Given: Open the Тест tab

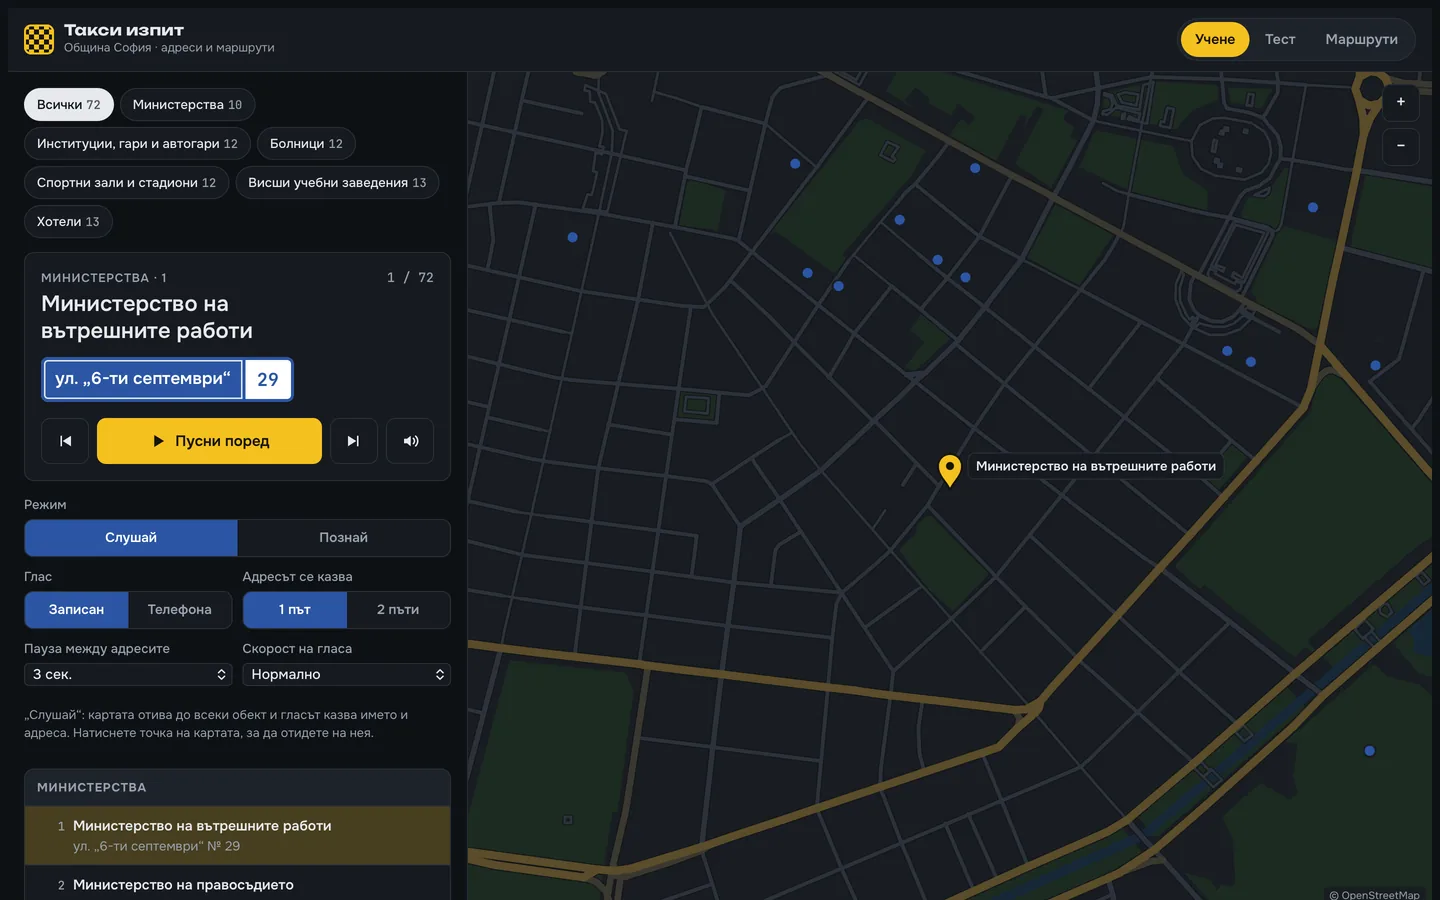Looking at the screenshot, I should point(1280,40).
